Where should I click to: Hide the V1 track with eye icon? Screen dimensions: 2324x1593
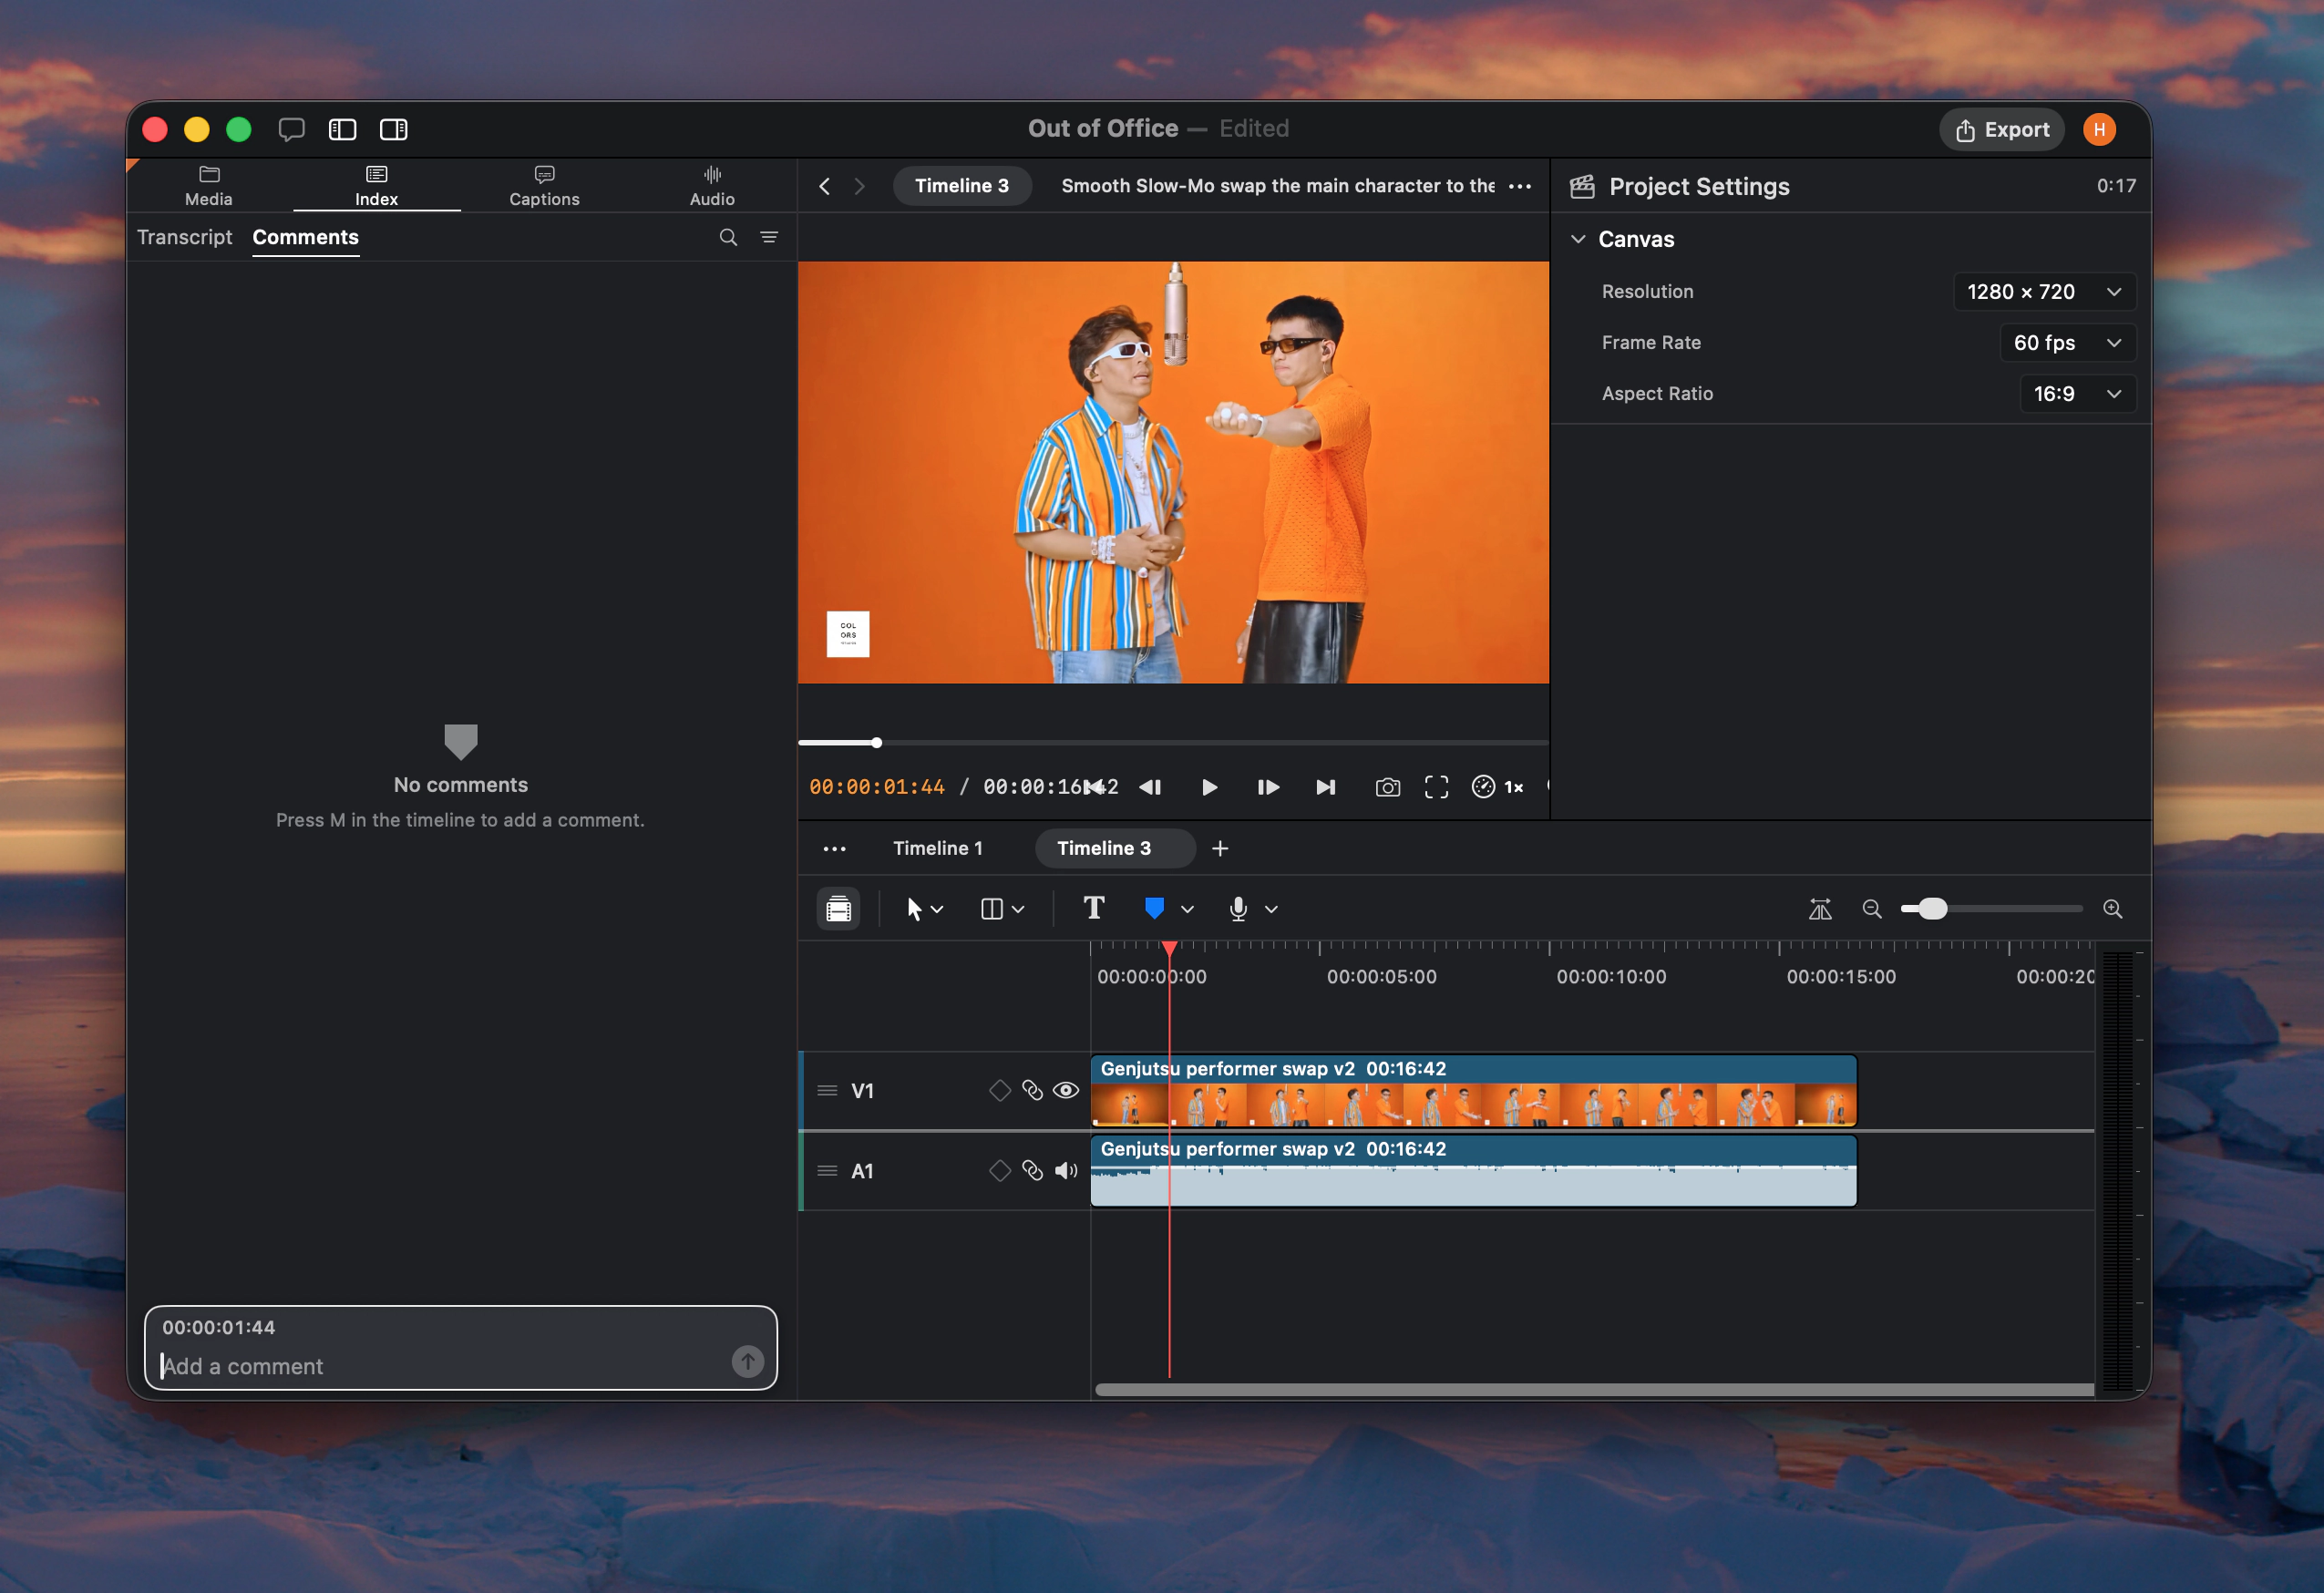click(1066, 1090)
